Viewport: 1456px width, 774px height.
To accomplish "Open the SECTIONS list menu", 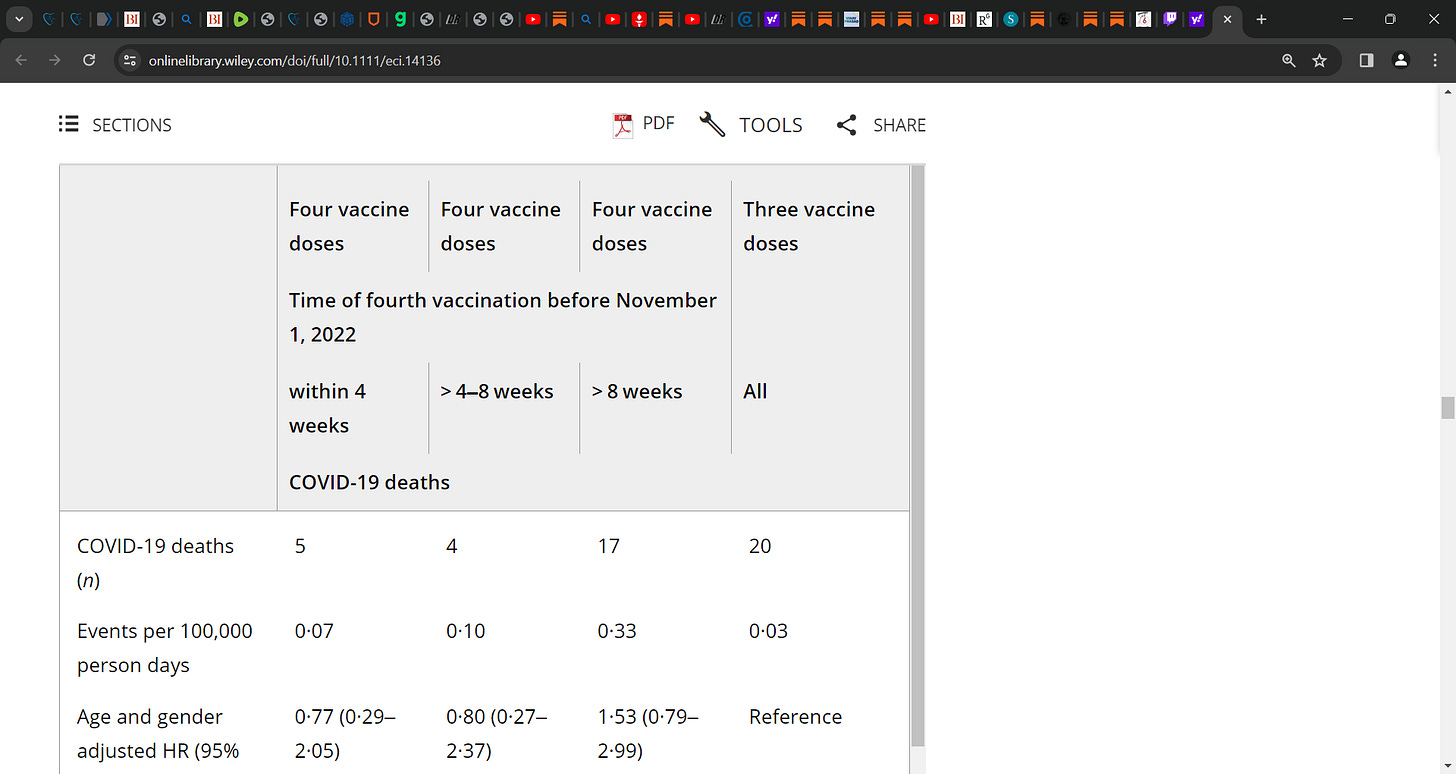I will point(115,125).
